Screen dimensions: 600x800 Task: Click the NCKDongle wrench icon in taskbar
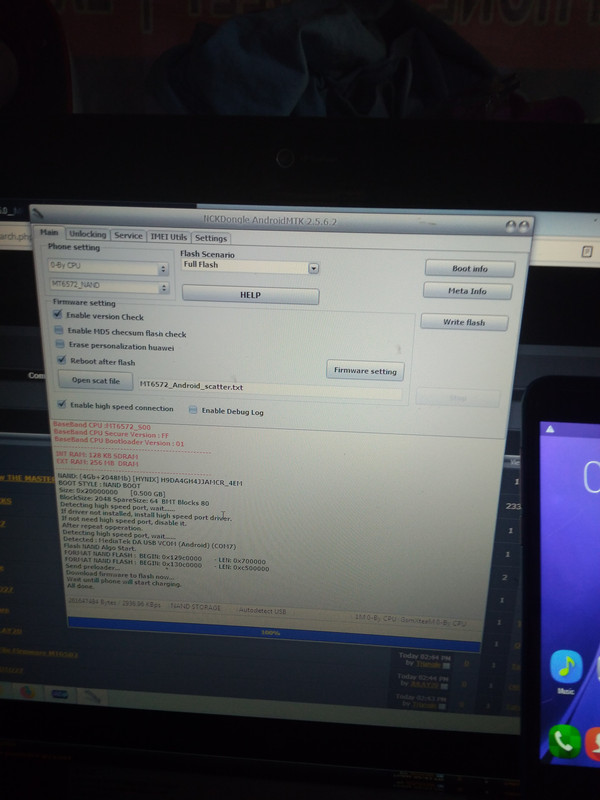(x=91, y=696)
